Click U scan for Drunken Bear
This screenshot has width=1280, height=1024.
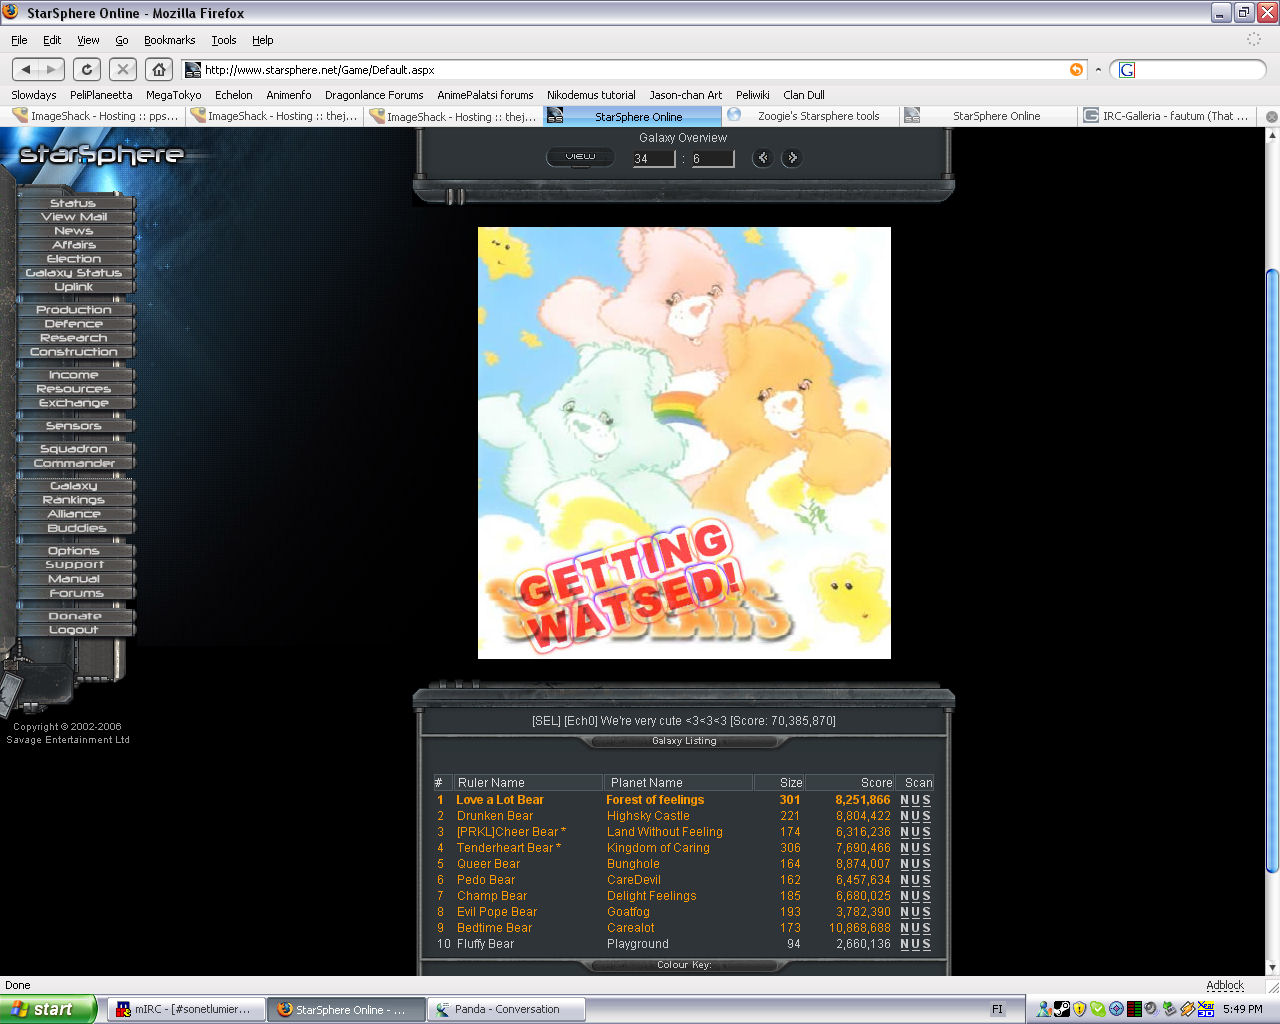tap(915, 816)
